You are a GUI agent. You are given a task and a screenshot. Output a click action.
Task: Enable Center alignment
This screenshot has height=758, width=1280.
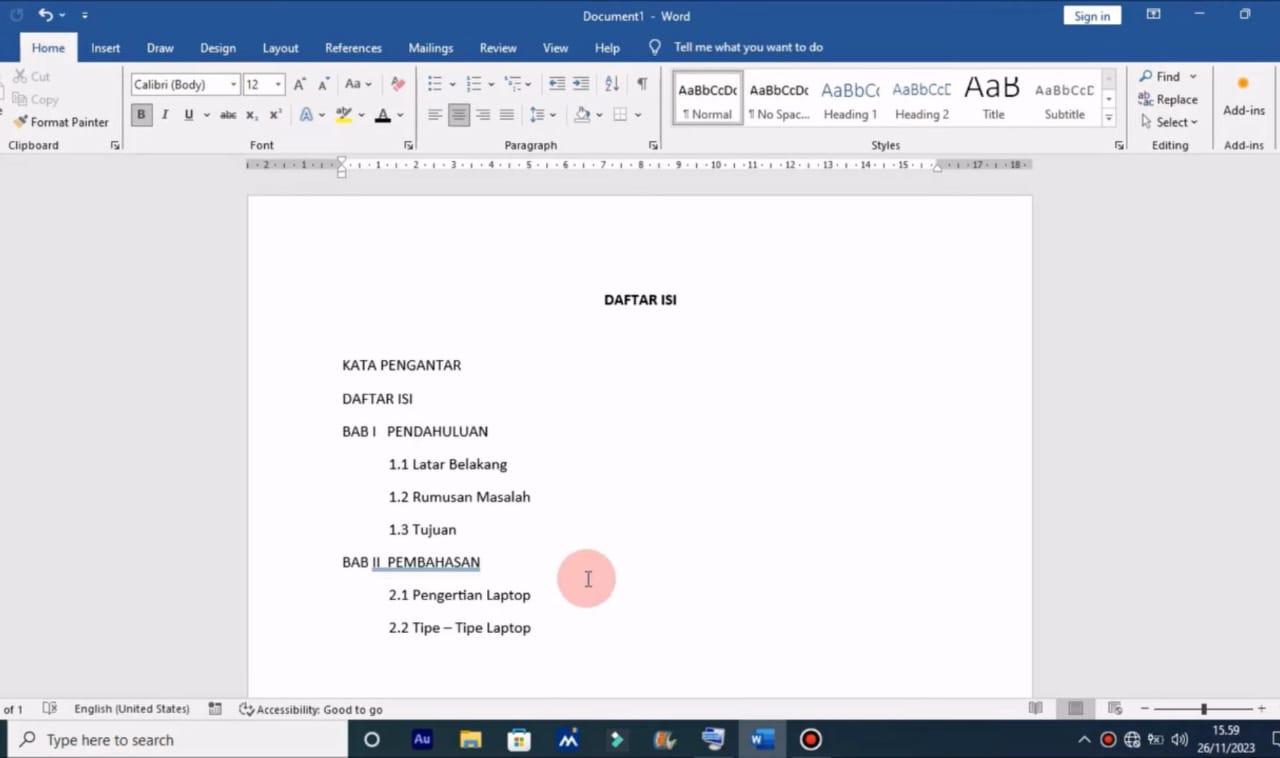coord(459,115)
